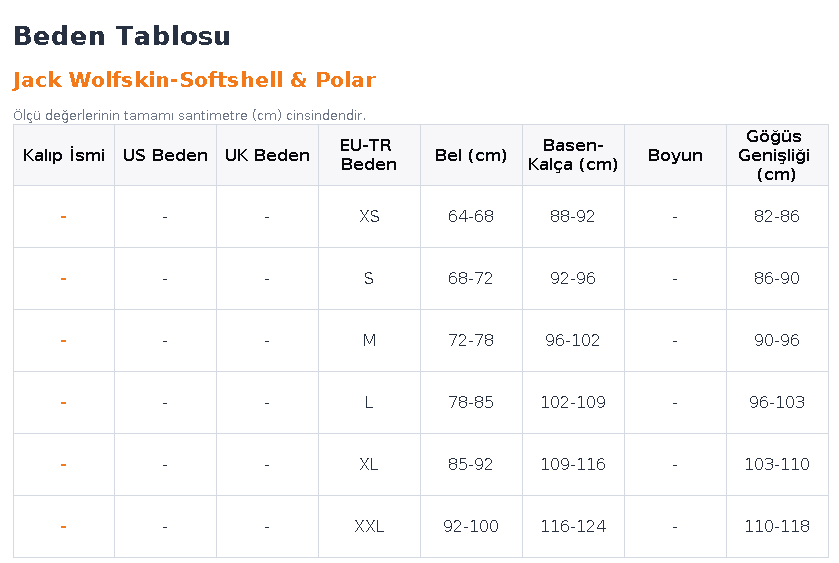The image size is (839, 563).
Task: Click the Boyun column header
Action: (675, 155)
